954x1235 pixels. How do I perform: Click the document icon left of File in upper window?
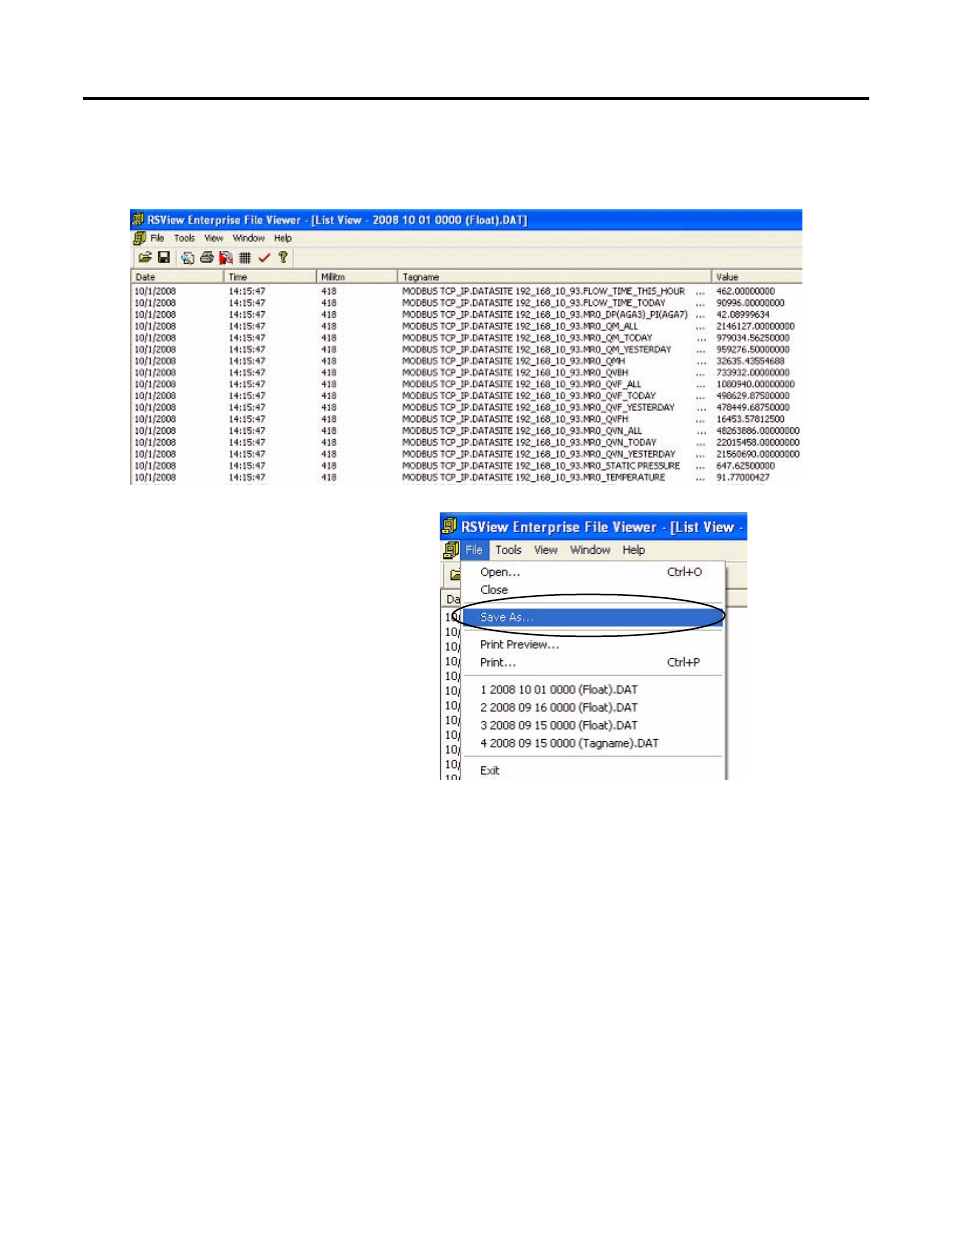(x=139, y=239)
